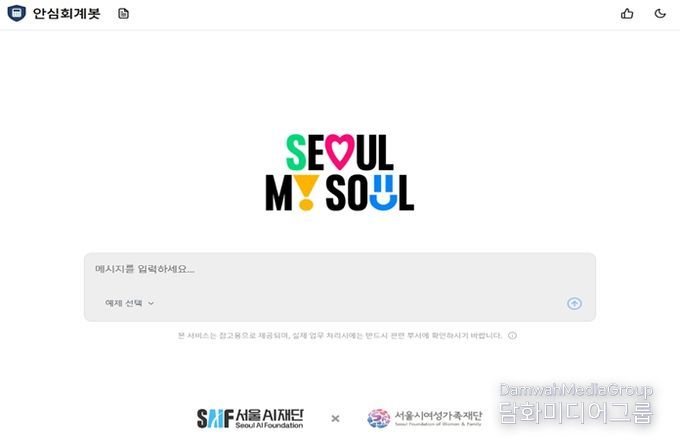Expand the 예제 선택 dropdown
Screen dimensions: 680x446
(129, 303)
